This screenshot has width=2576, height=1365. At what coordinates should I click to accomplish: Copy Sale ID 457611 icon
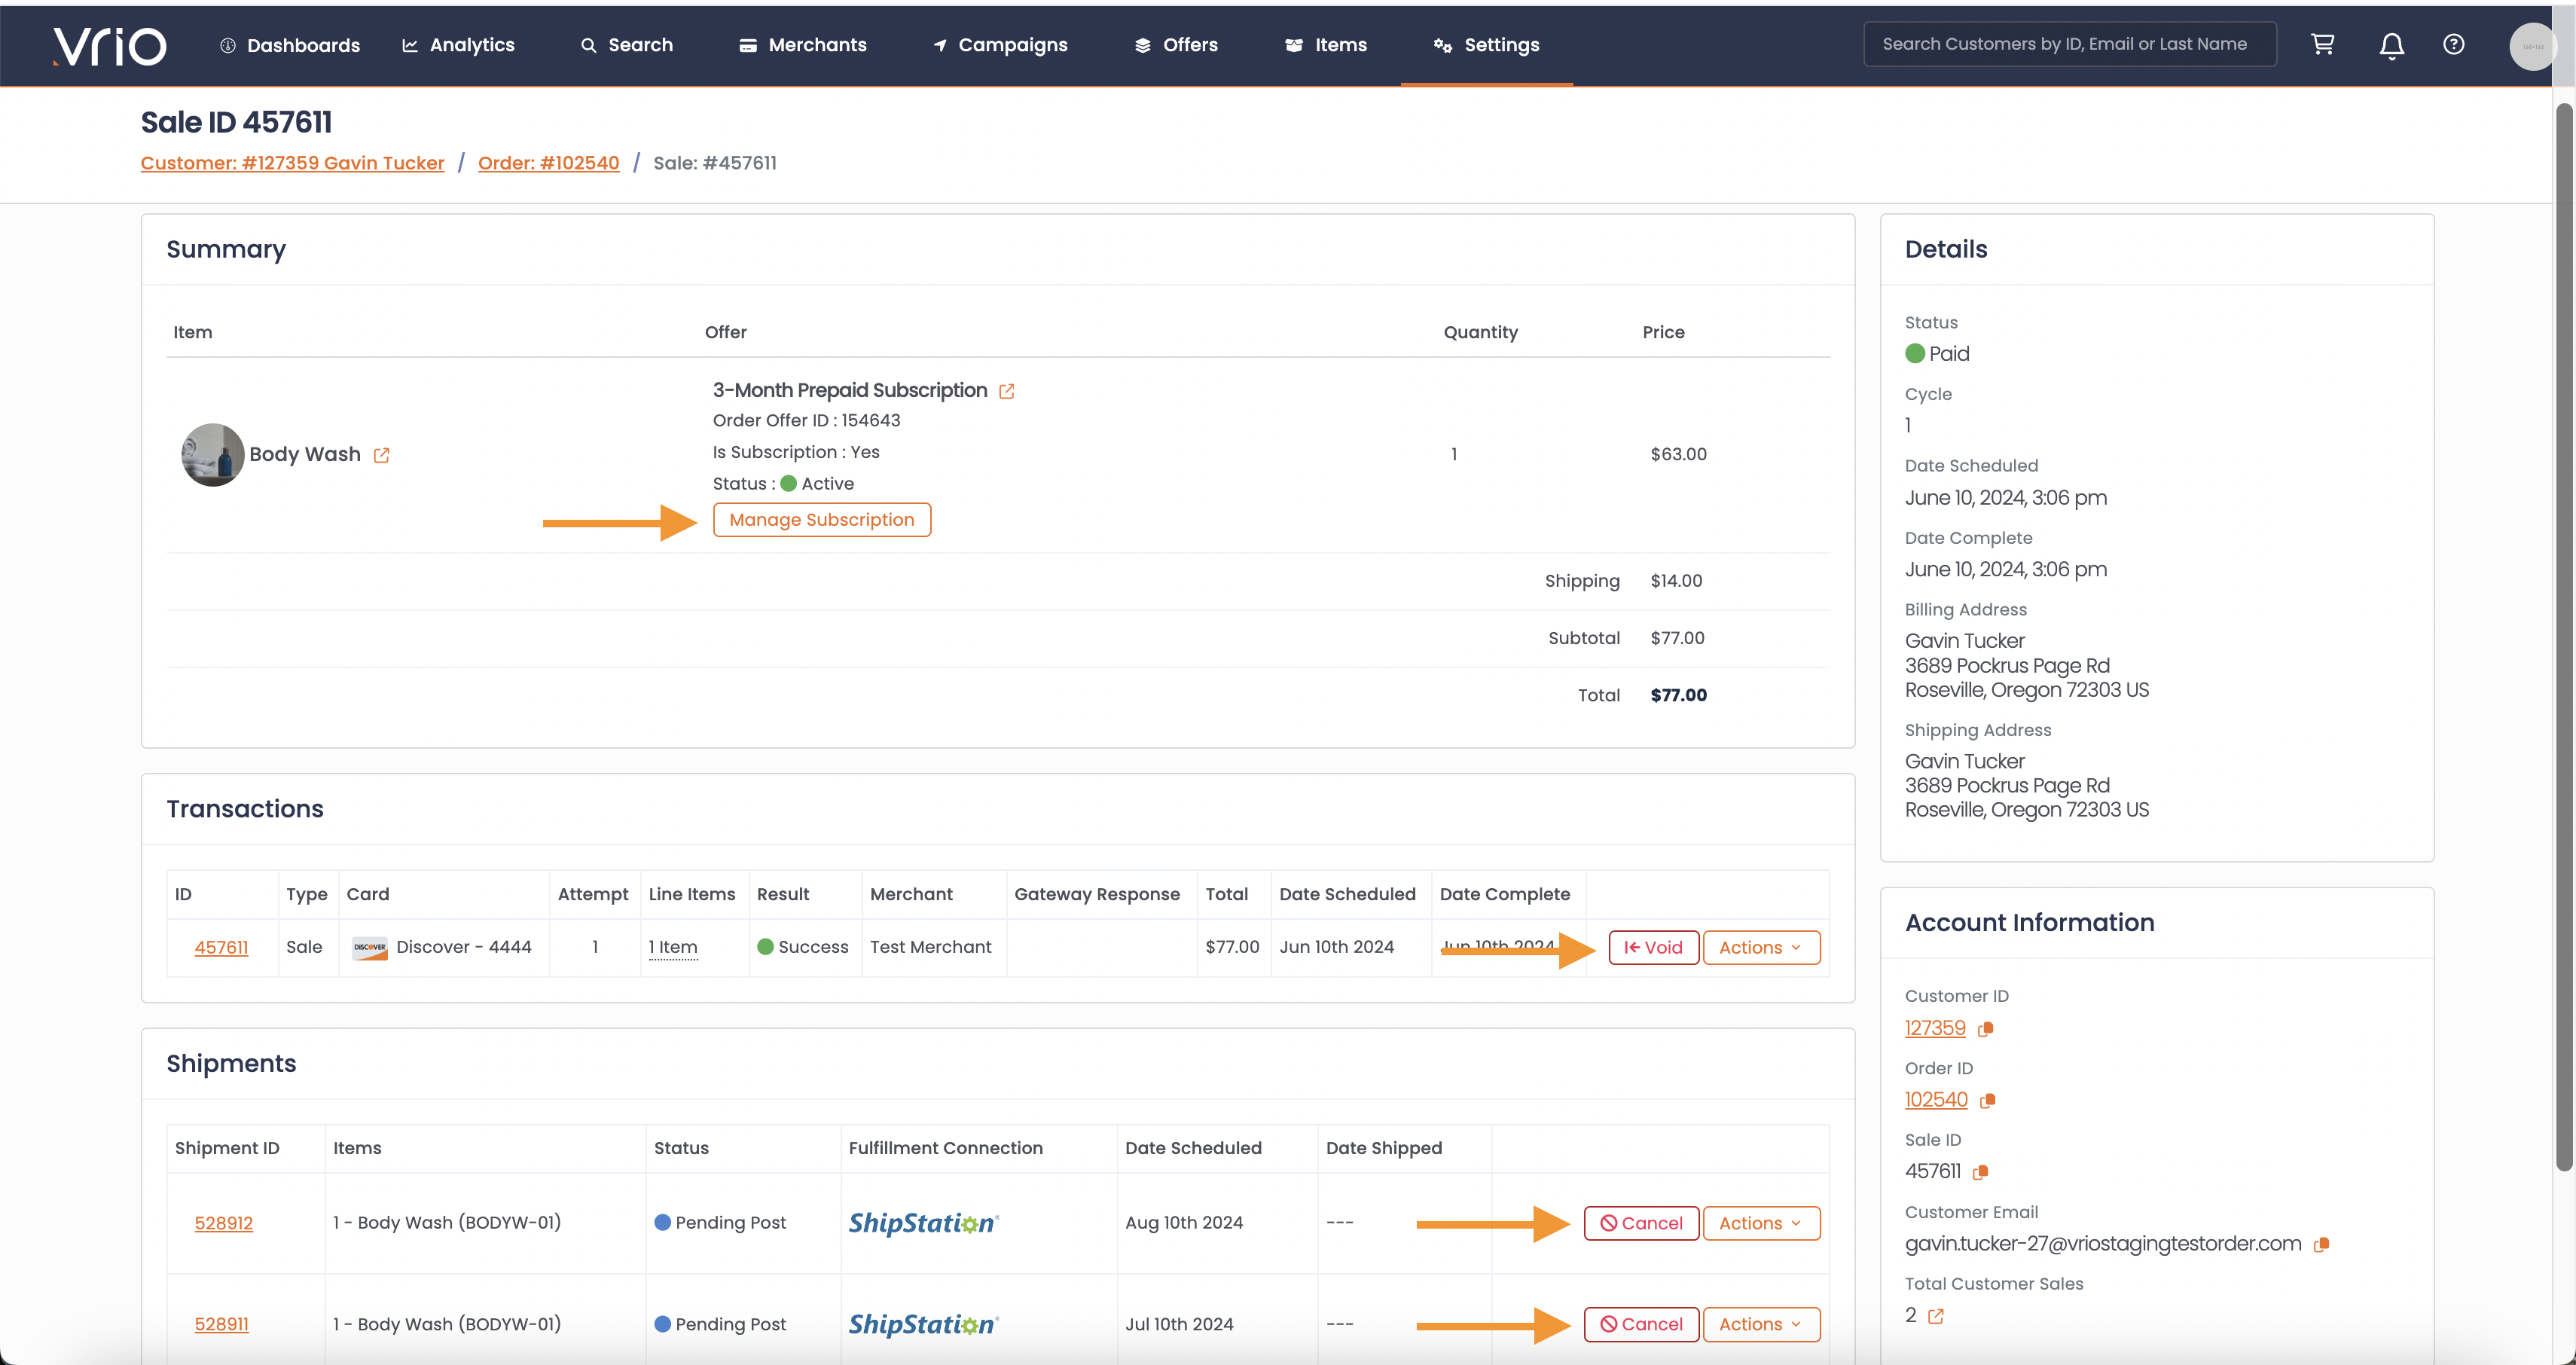pos(1980,1172)
